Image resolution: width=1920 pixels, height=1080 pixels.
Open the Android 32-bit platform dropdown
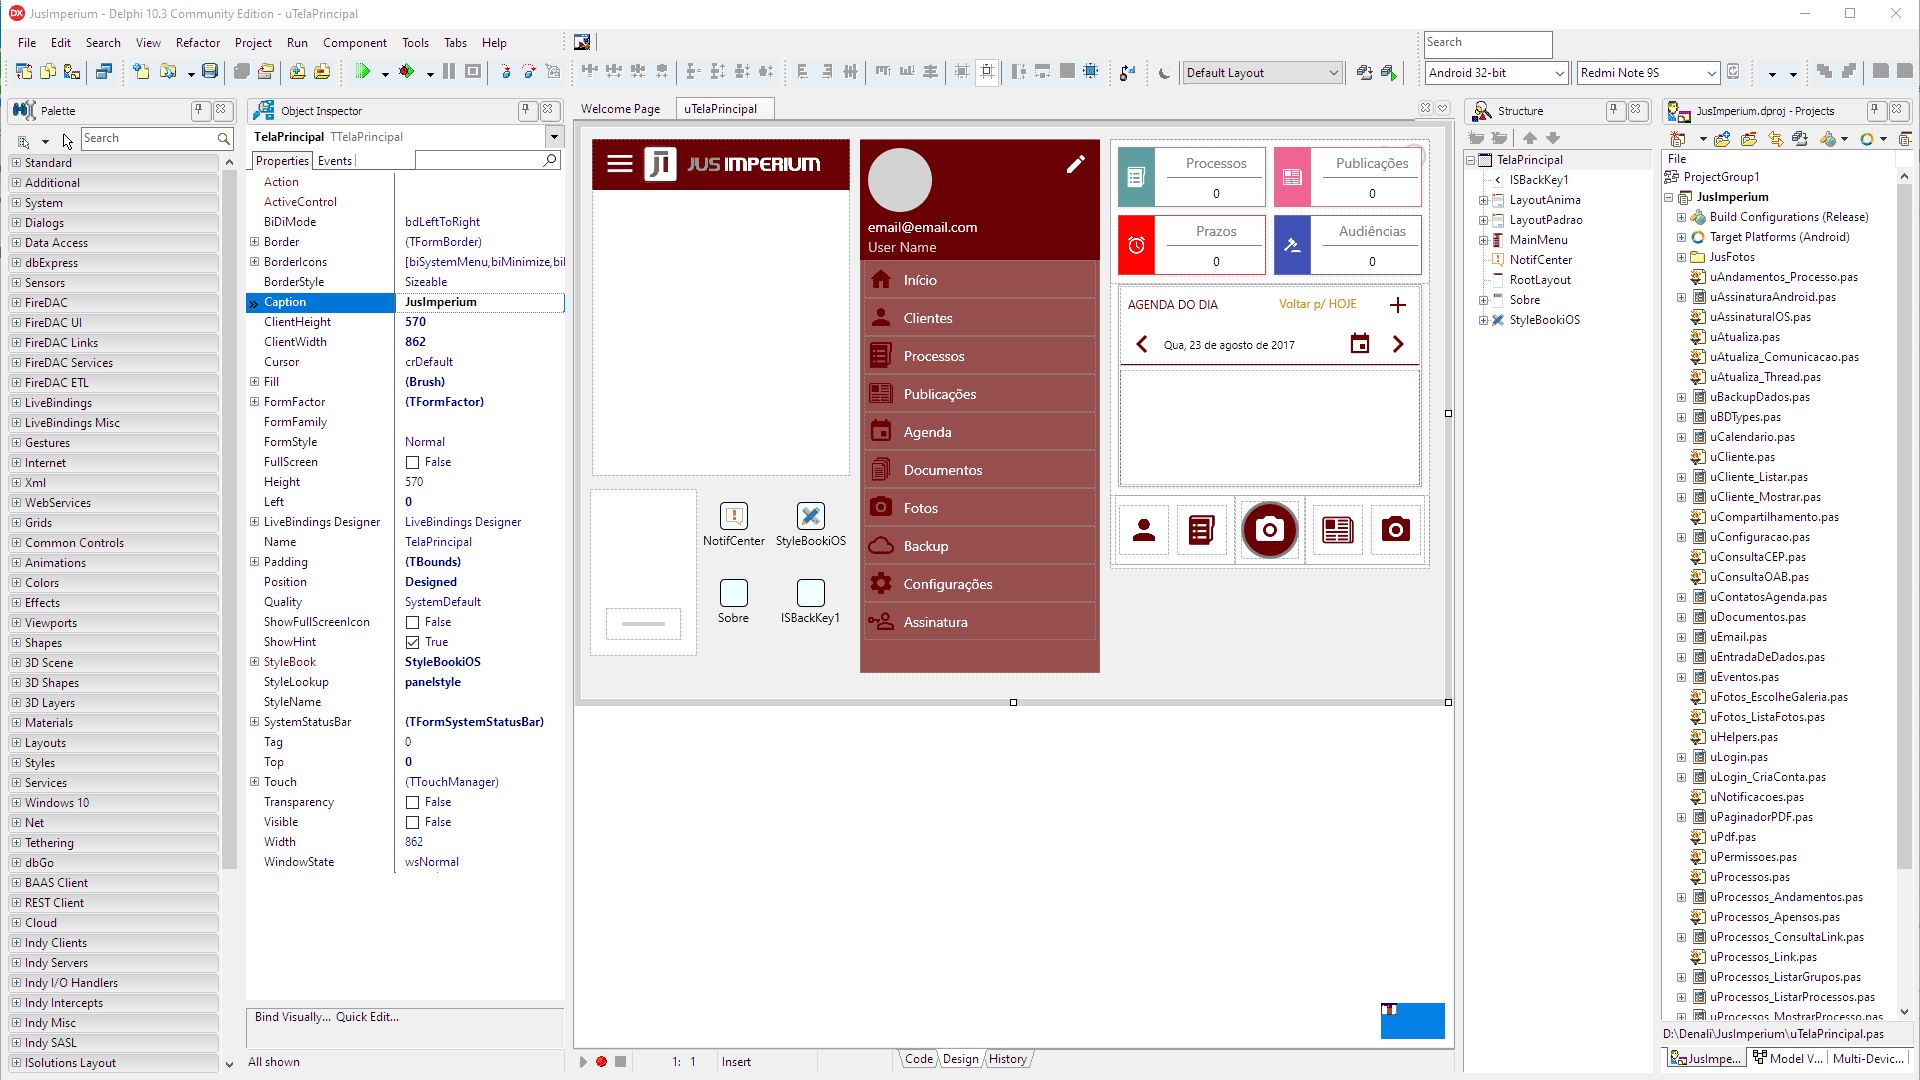point(1497,73)
